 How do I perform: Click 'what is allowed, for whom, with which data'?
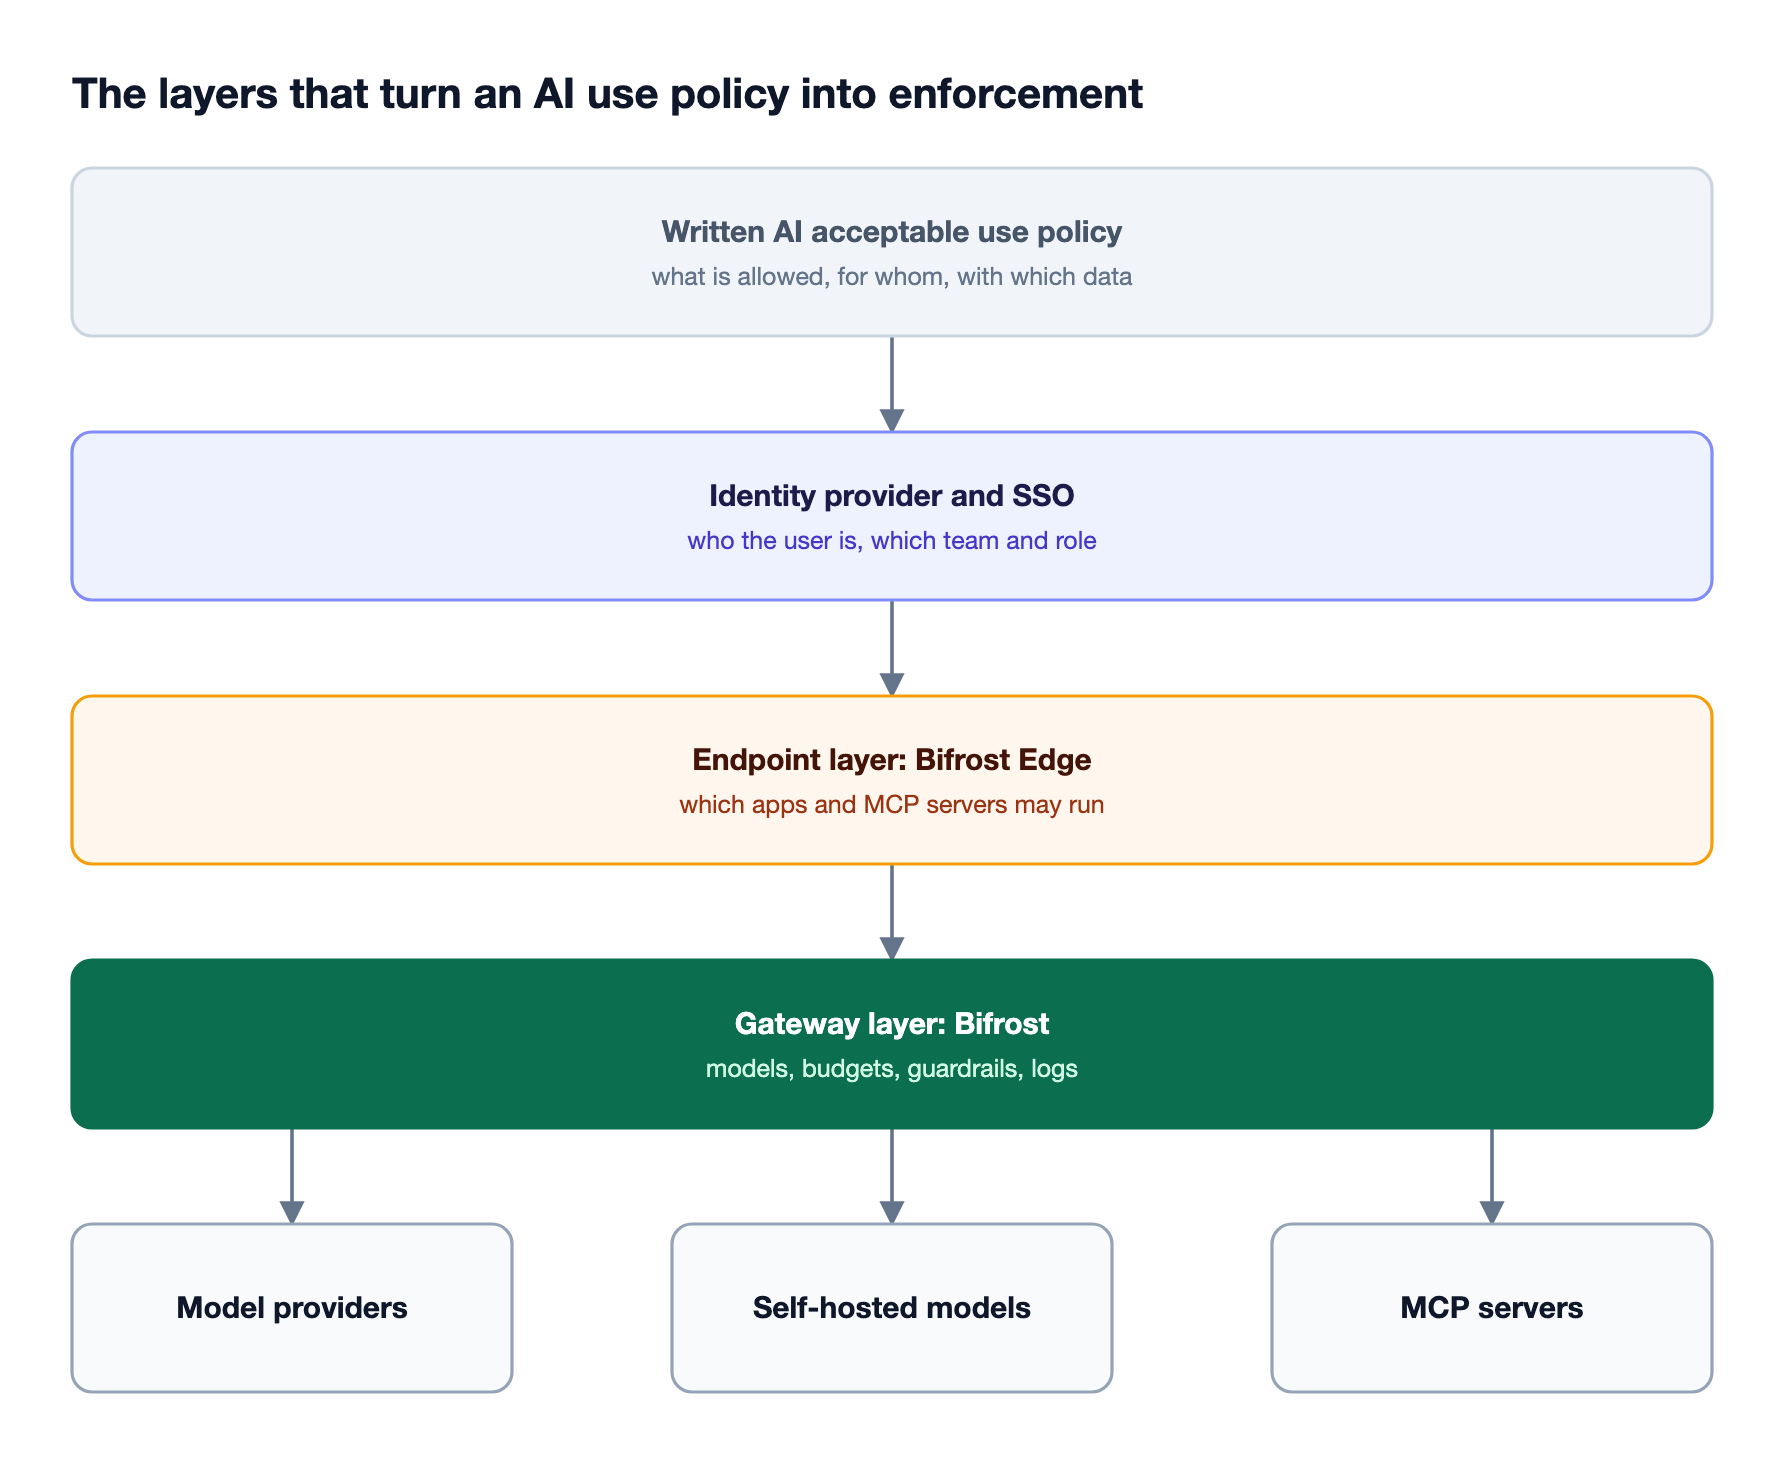pyautogui.click(x=891, y=277)
